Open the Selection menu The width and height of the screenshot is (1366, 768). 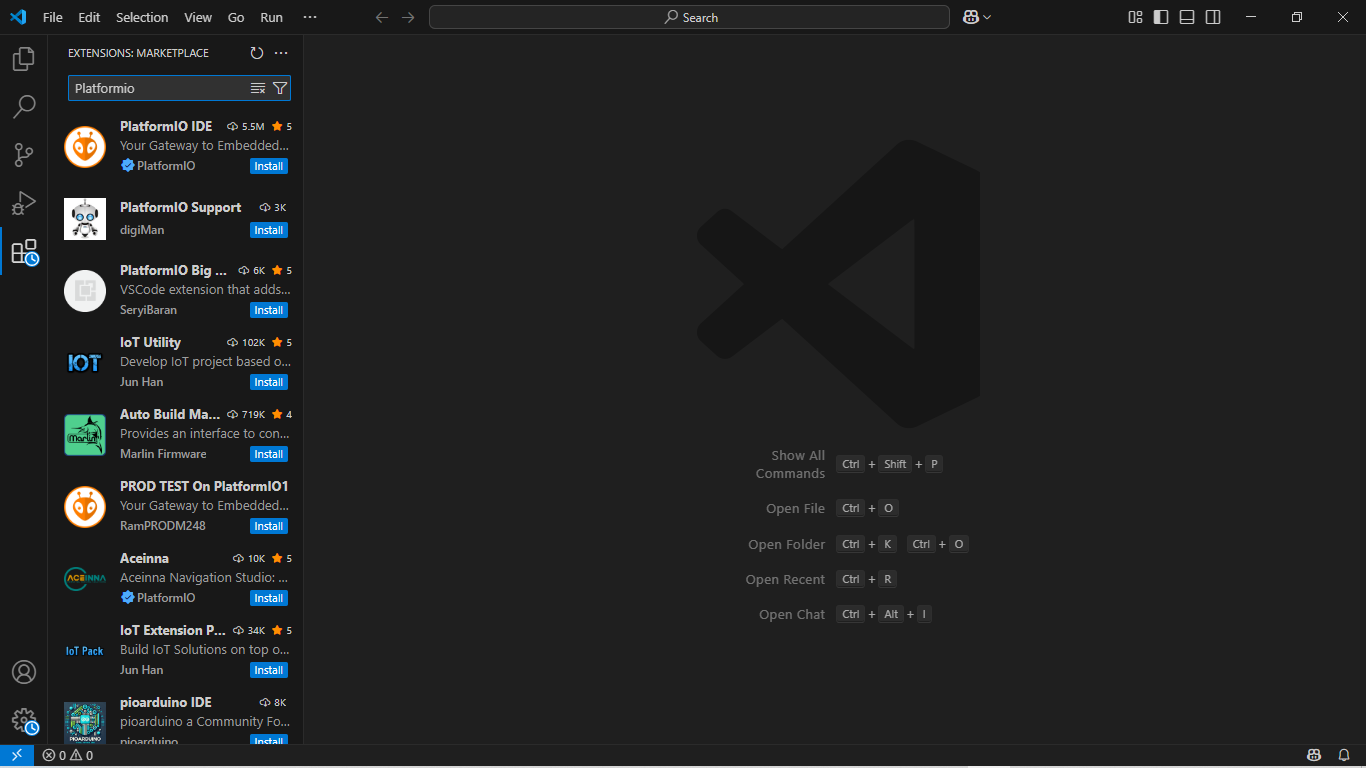[x=142, y=17]
